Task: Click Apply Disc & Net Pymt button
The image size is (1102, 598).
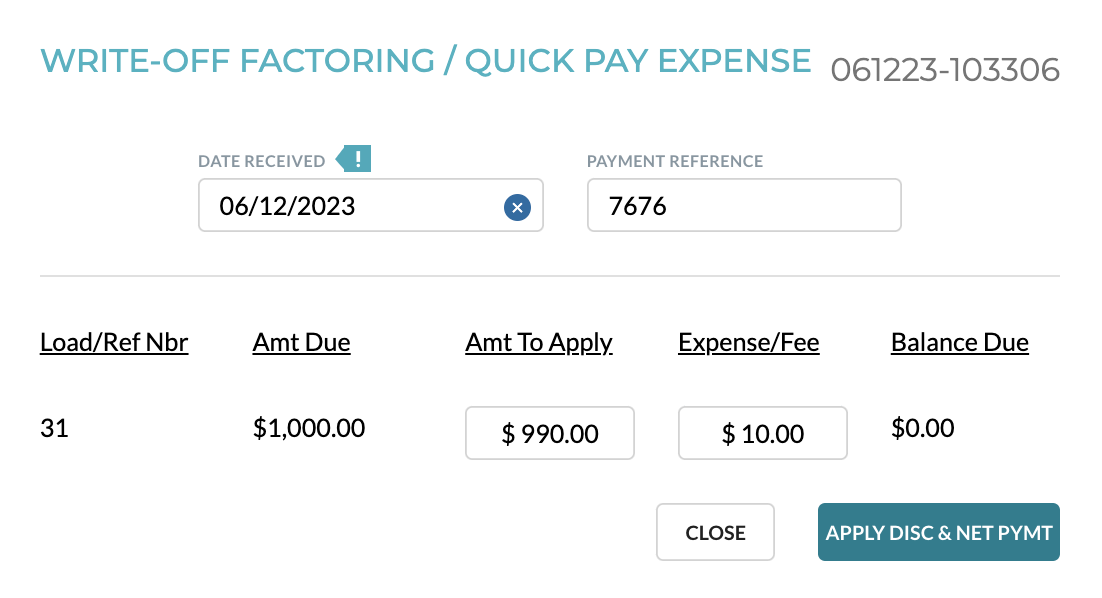Action: tap(938, 532)
